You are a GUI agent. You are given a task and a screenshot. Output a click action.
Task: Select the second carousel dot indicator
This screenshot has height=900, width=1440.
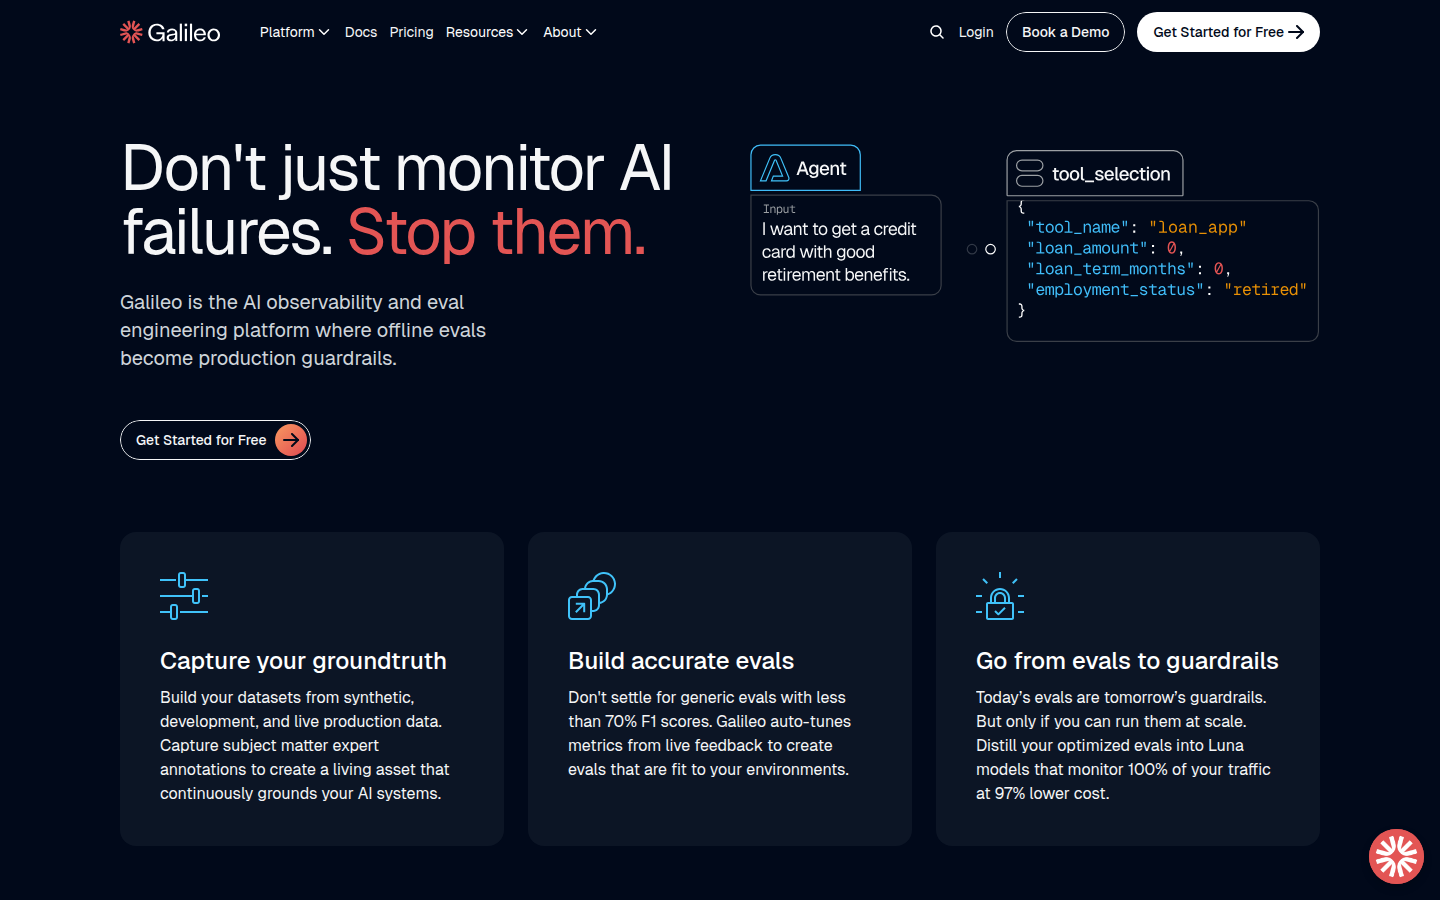point(990,249)
